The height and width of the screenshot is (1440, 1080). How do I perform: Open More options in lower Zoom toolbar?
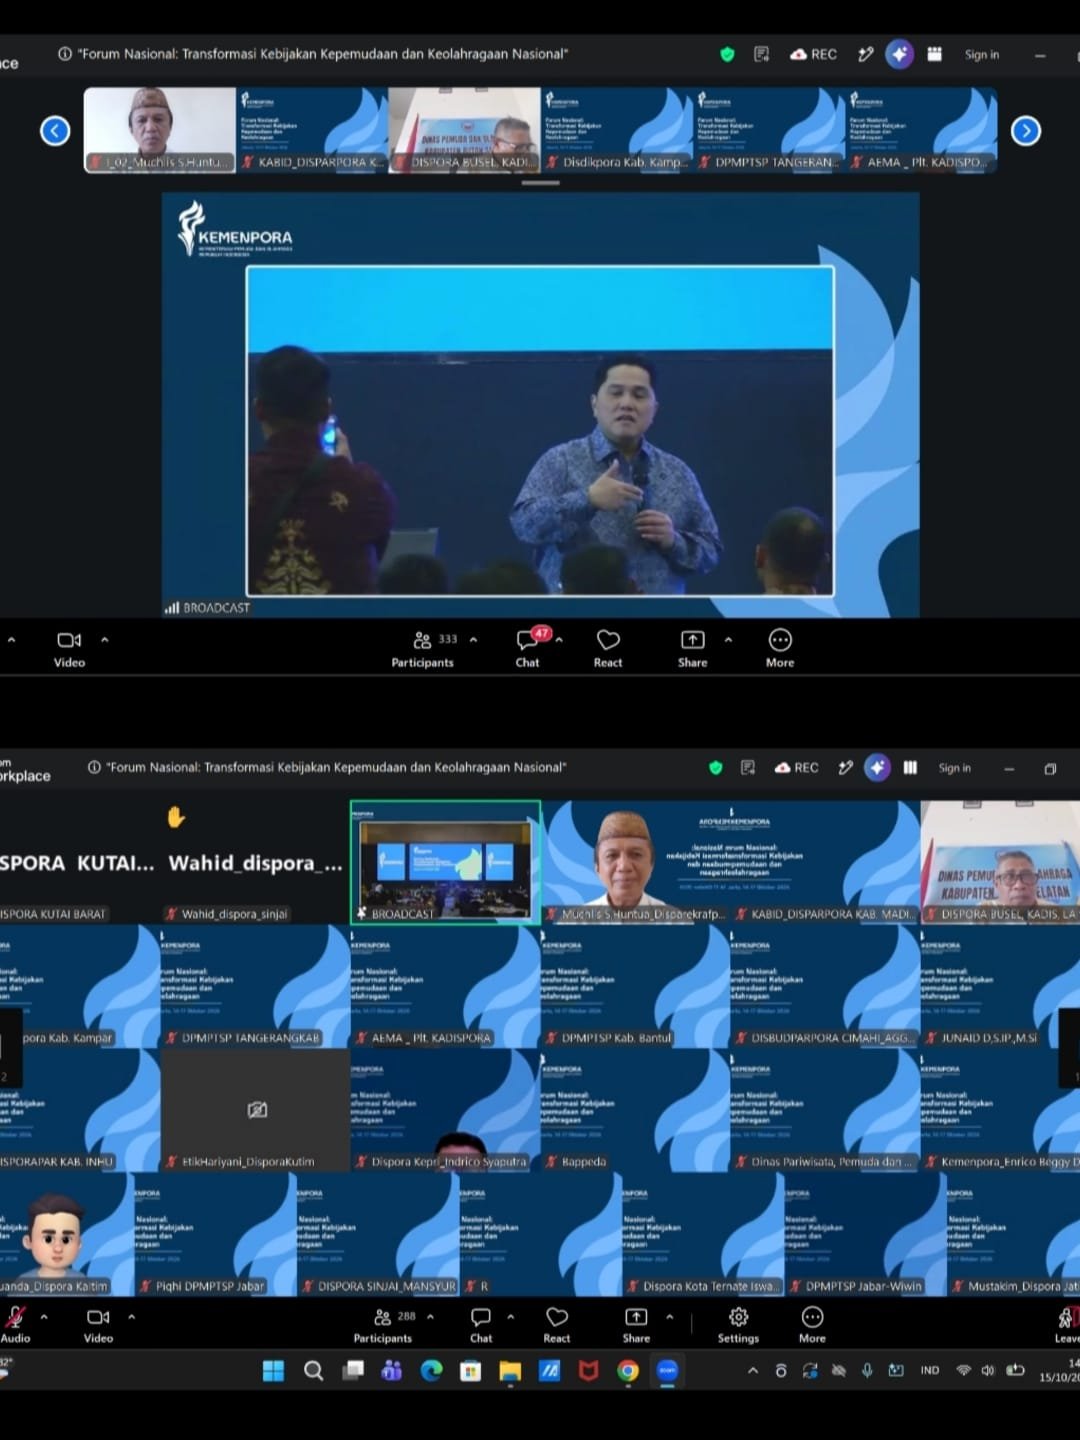813,1325
